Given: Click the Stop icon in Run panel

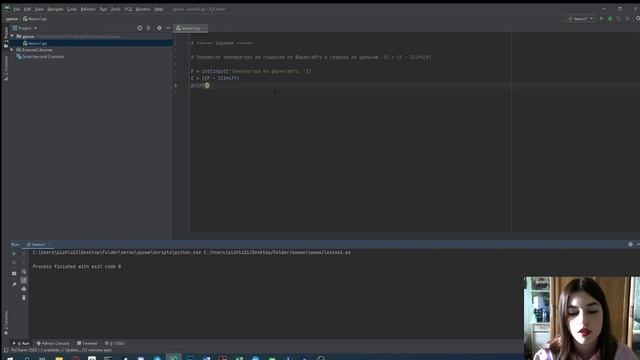Looking at the screenshot, I should 14,262.
